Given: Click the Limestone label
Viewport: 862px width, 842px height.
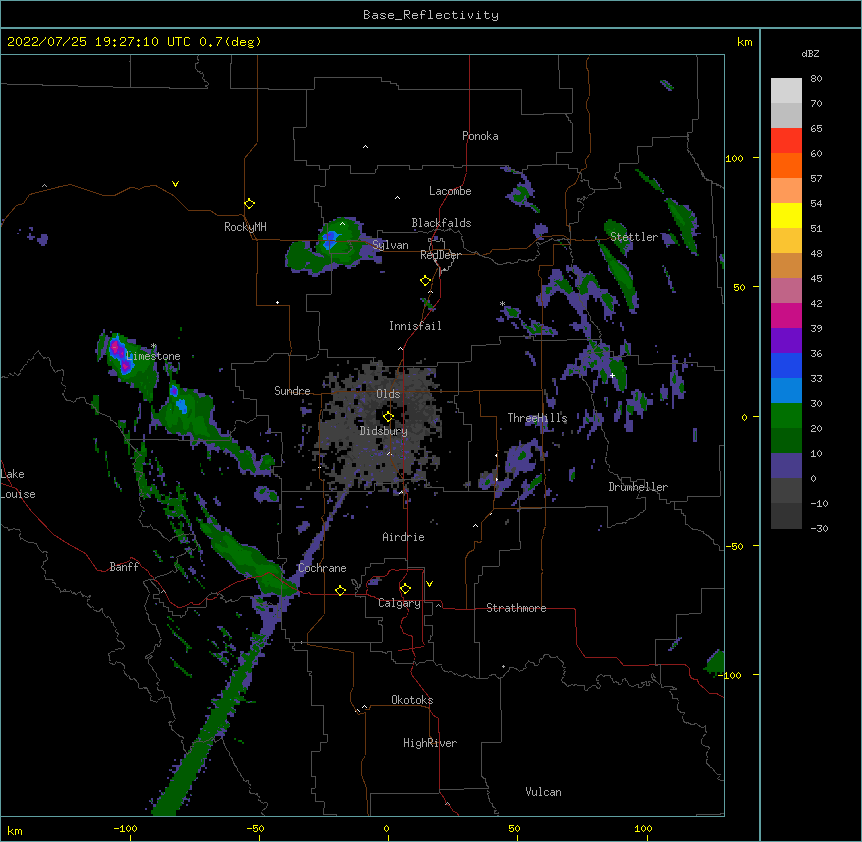Looking at the screenshot, I should [153, 356].
